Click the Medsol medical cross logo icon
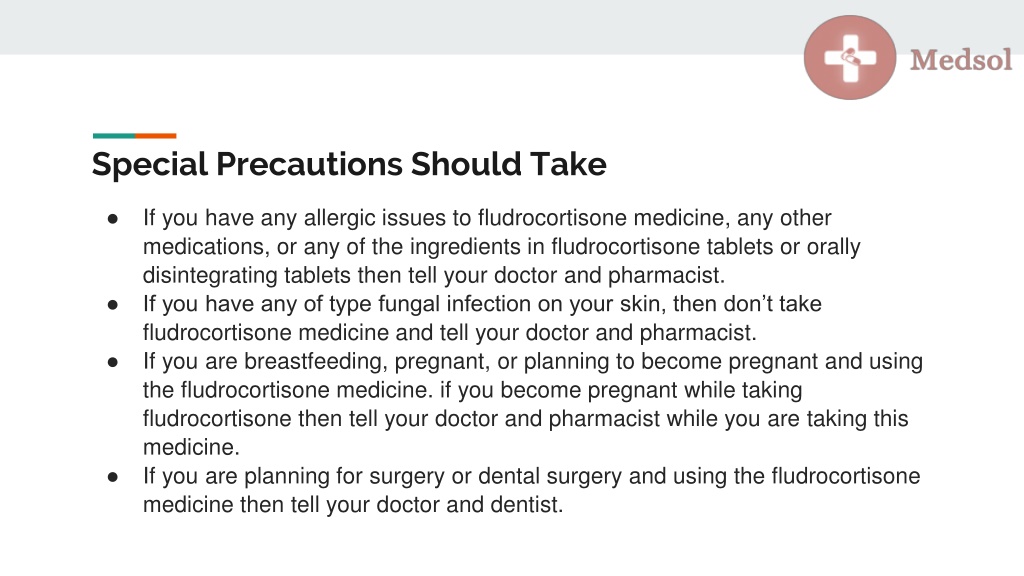Screen dimensions: 1024x576 click(850, 57)
